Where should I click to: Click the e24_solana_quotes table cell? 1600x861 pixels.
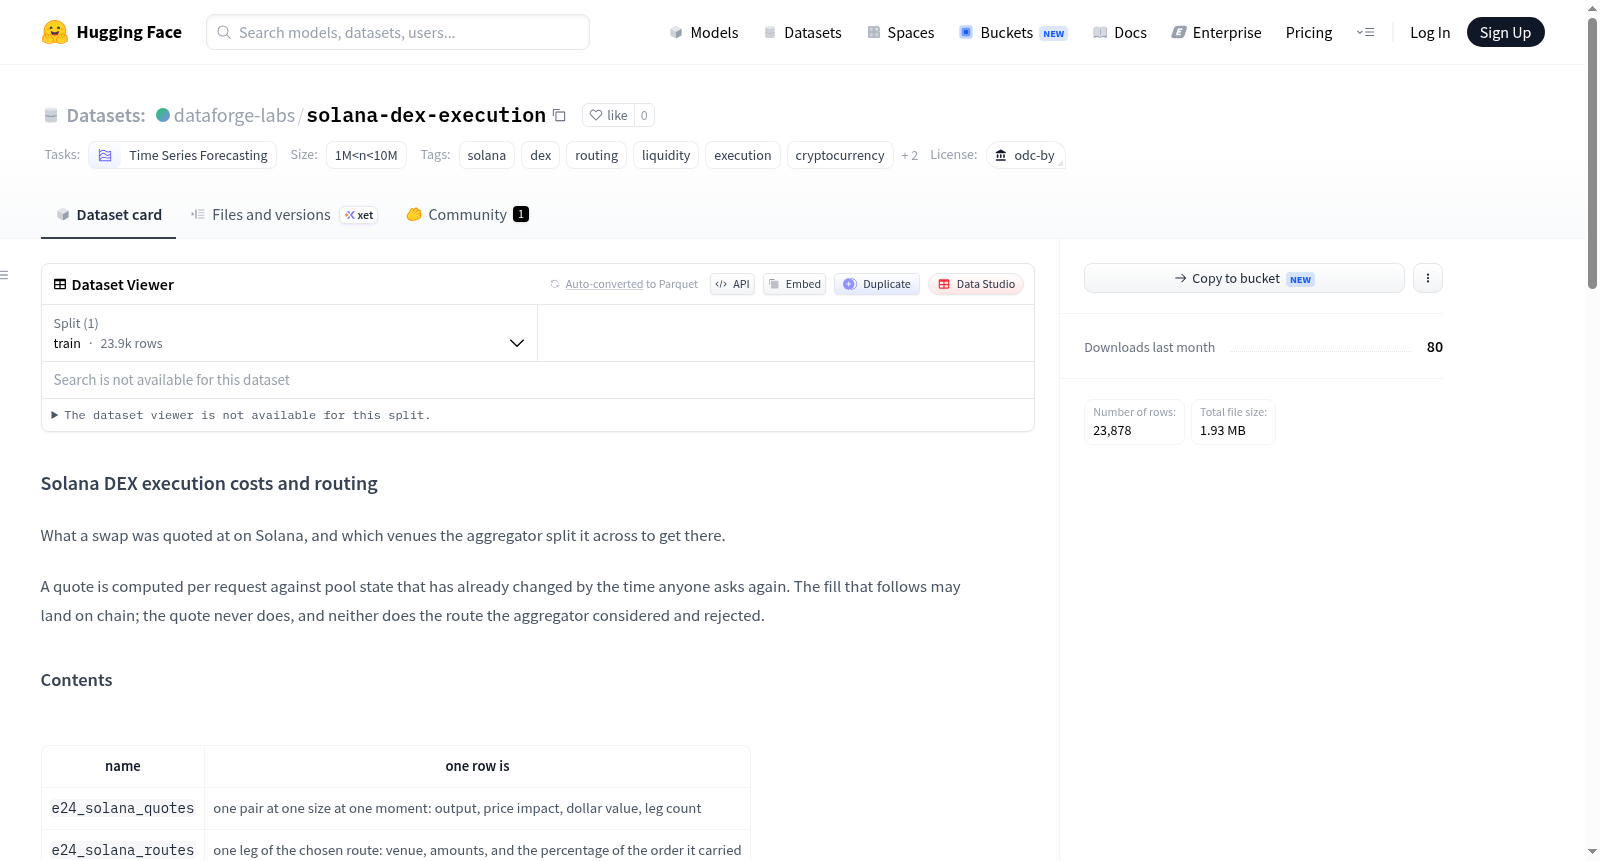(x=123, y=808)
